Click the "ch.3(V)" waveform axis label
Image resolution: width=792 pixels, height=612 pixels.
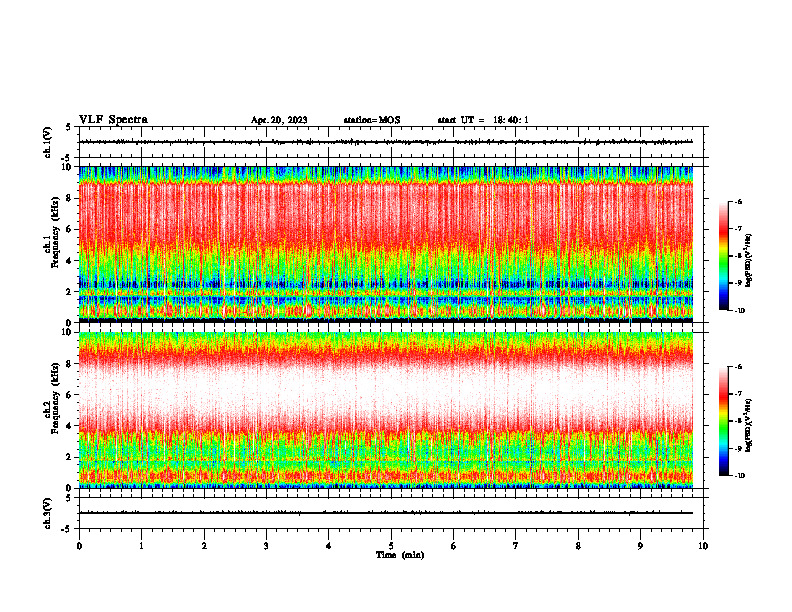tap(47, 513)
